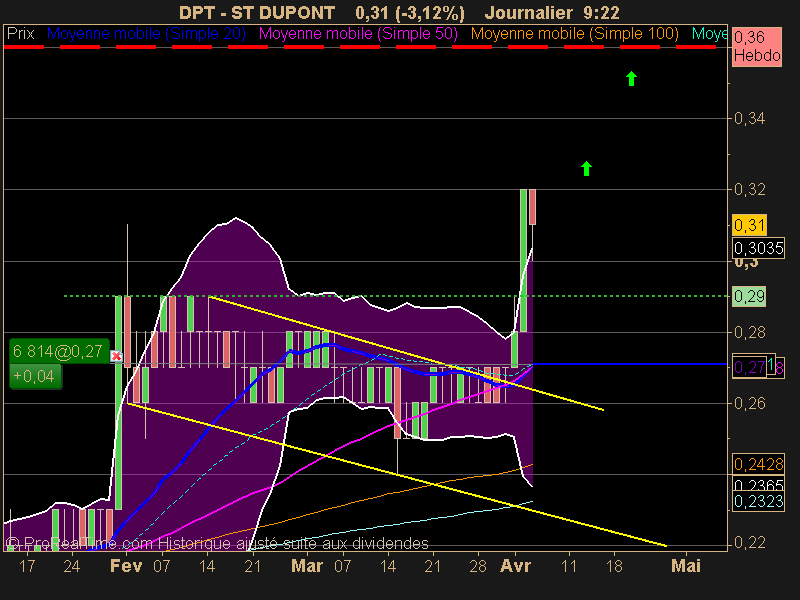Click the cyan 0,2323 value label
800x600 pixels.
(758, 502)
